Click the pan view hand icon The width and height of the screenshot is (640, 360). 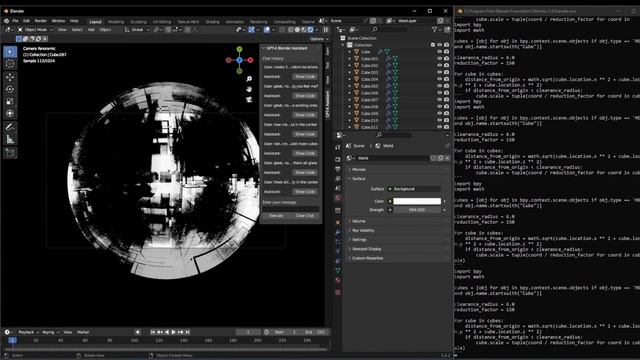249,89
